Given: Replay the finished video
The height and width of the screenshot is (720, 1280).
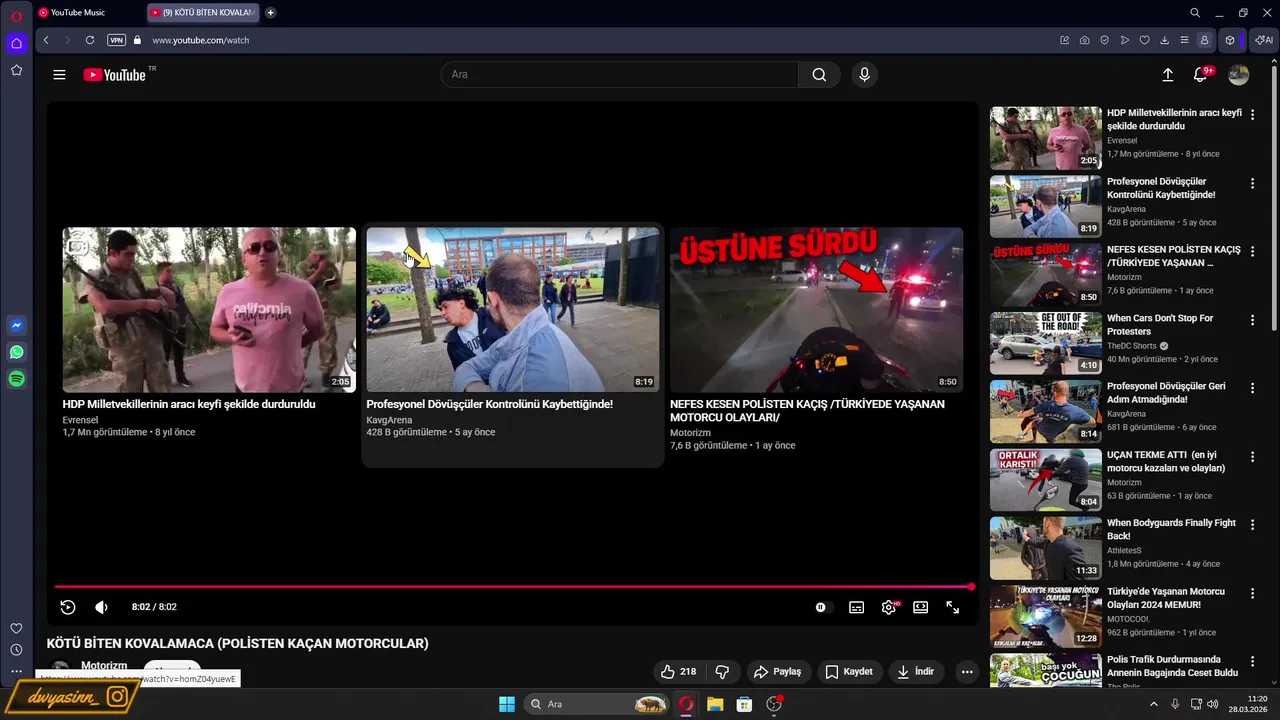Looking at the screenshot, I should (68, 607).
